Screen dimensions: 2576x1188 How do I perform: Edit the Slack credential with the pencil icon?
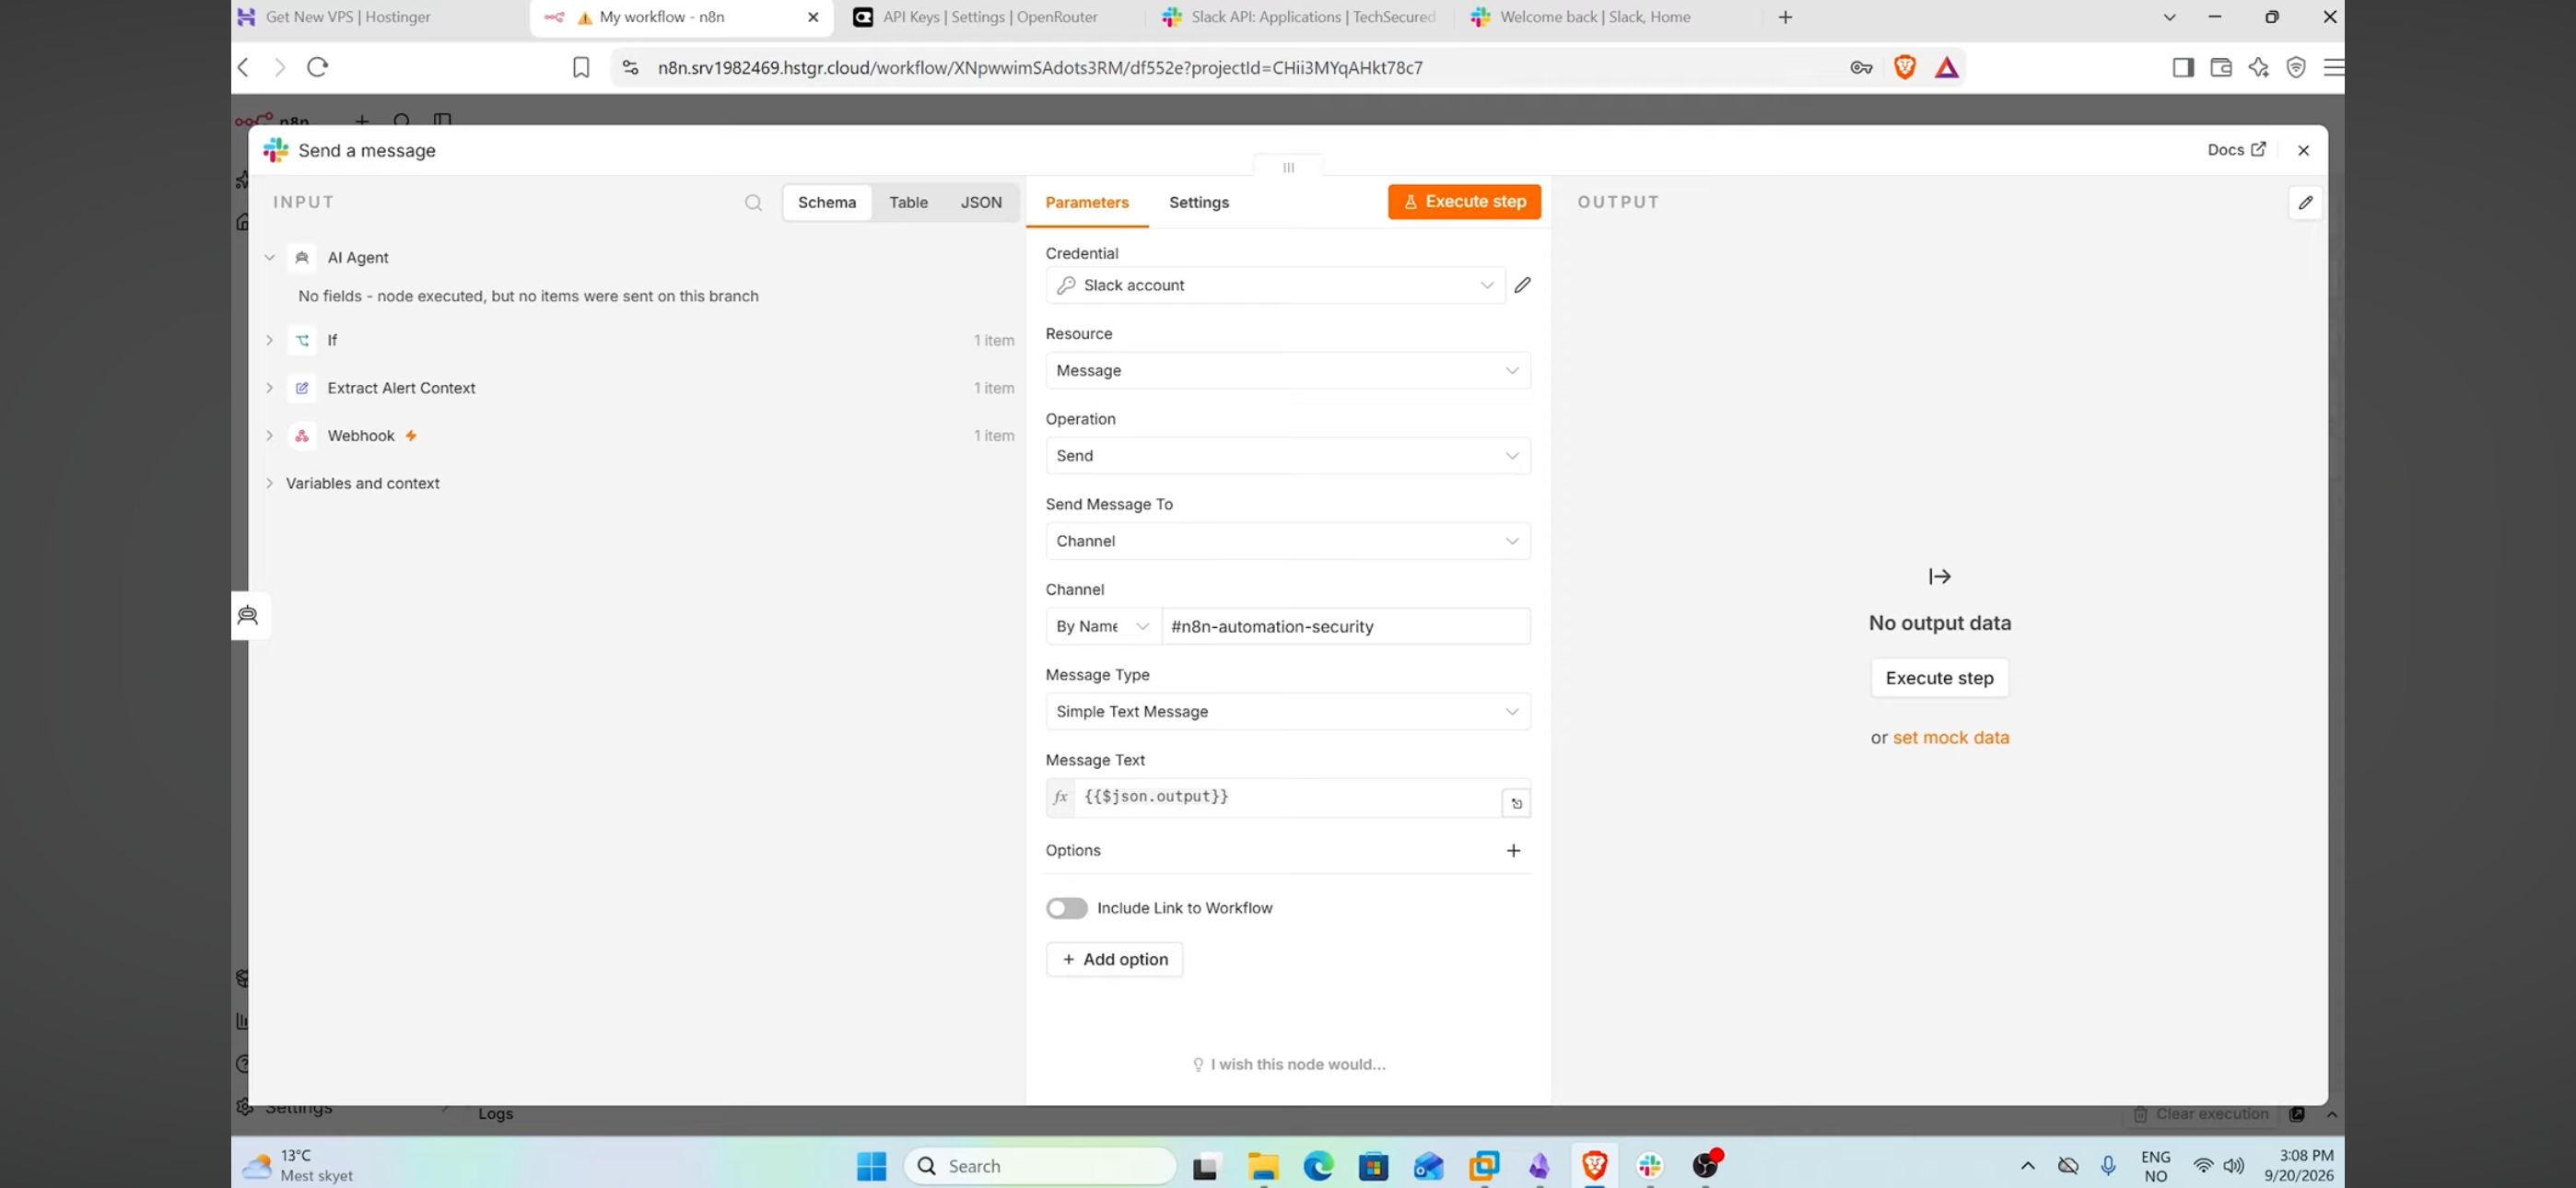[1522, 285]
